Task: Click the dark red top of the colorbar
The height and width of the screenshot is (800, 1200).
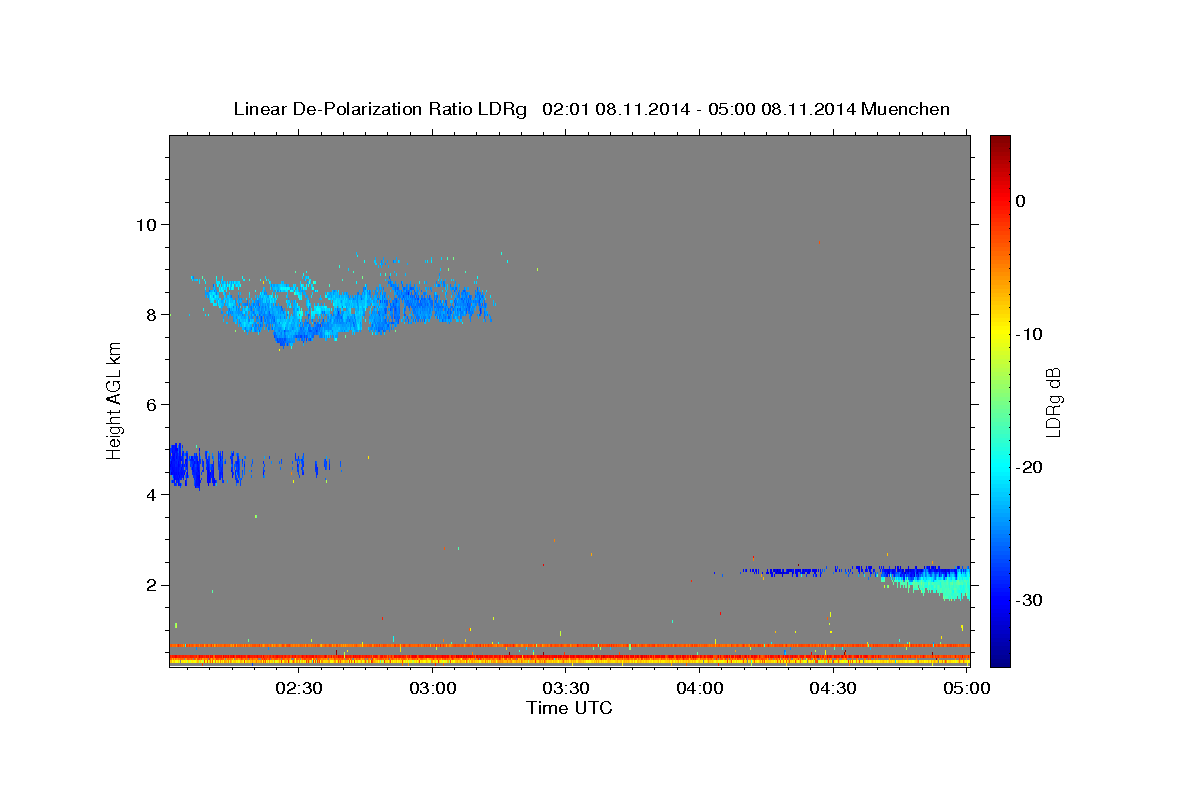Action: (x=1000, y=142)
